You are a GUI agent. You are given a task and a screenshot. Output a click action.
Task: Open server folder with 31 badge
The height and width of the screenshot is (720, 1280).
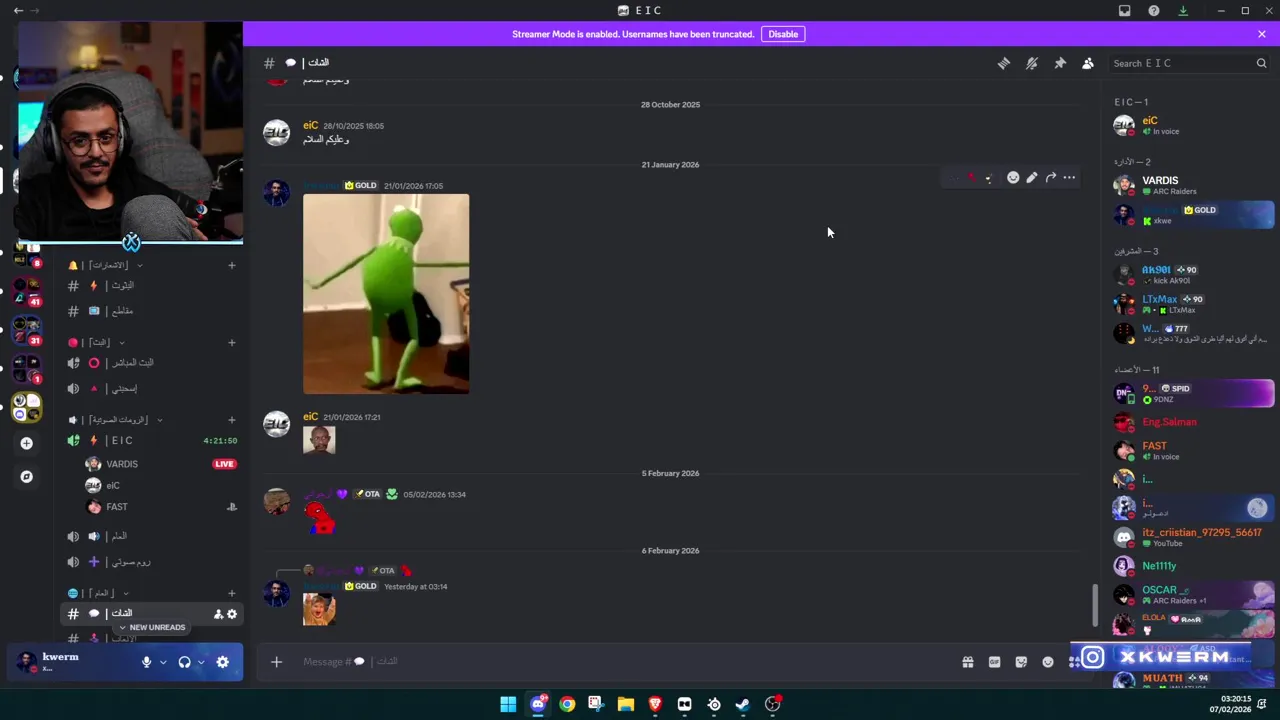pyautogui.click(x=26, y=329)
